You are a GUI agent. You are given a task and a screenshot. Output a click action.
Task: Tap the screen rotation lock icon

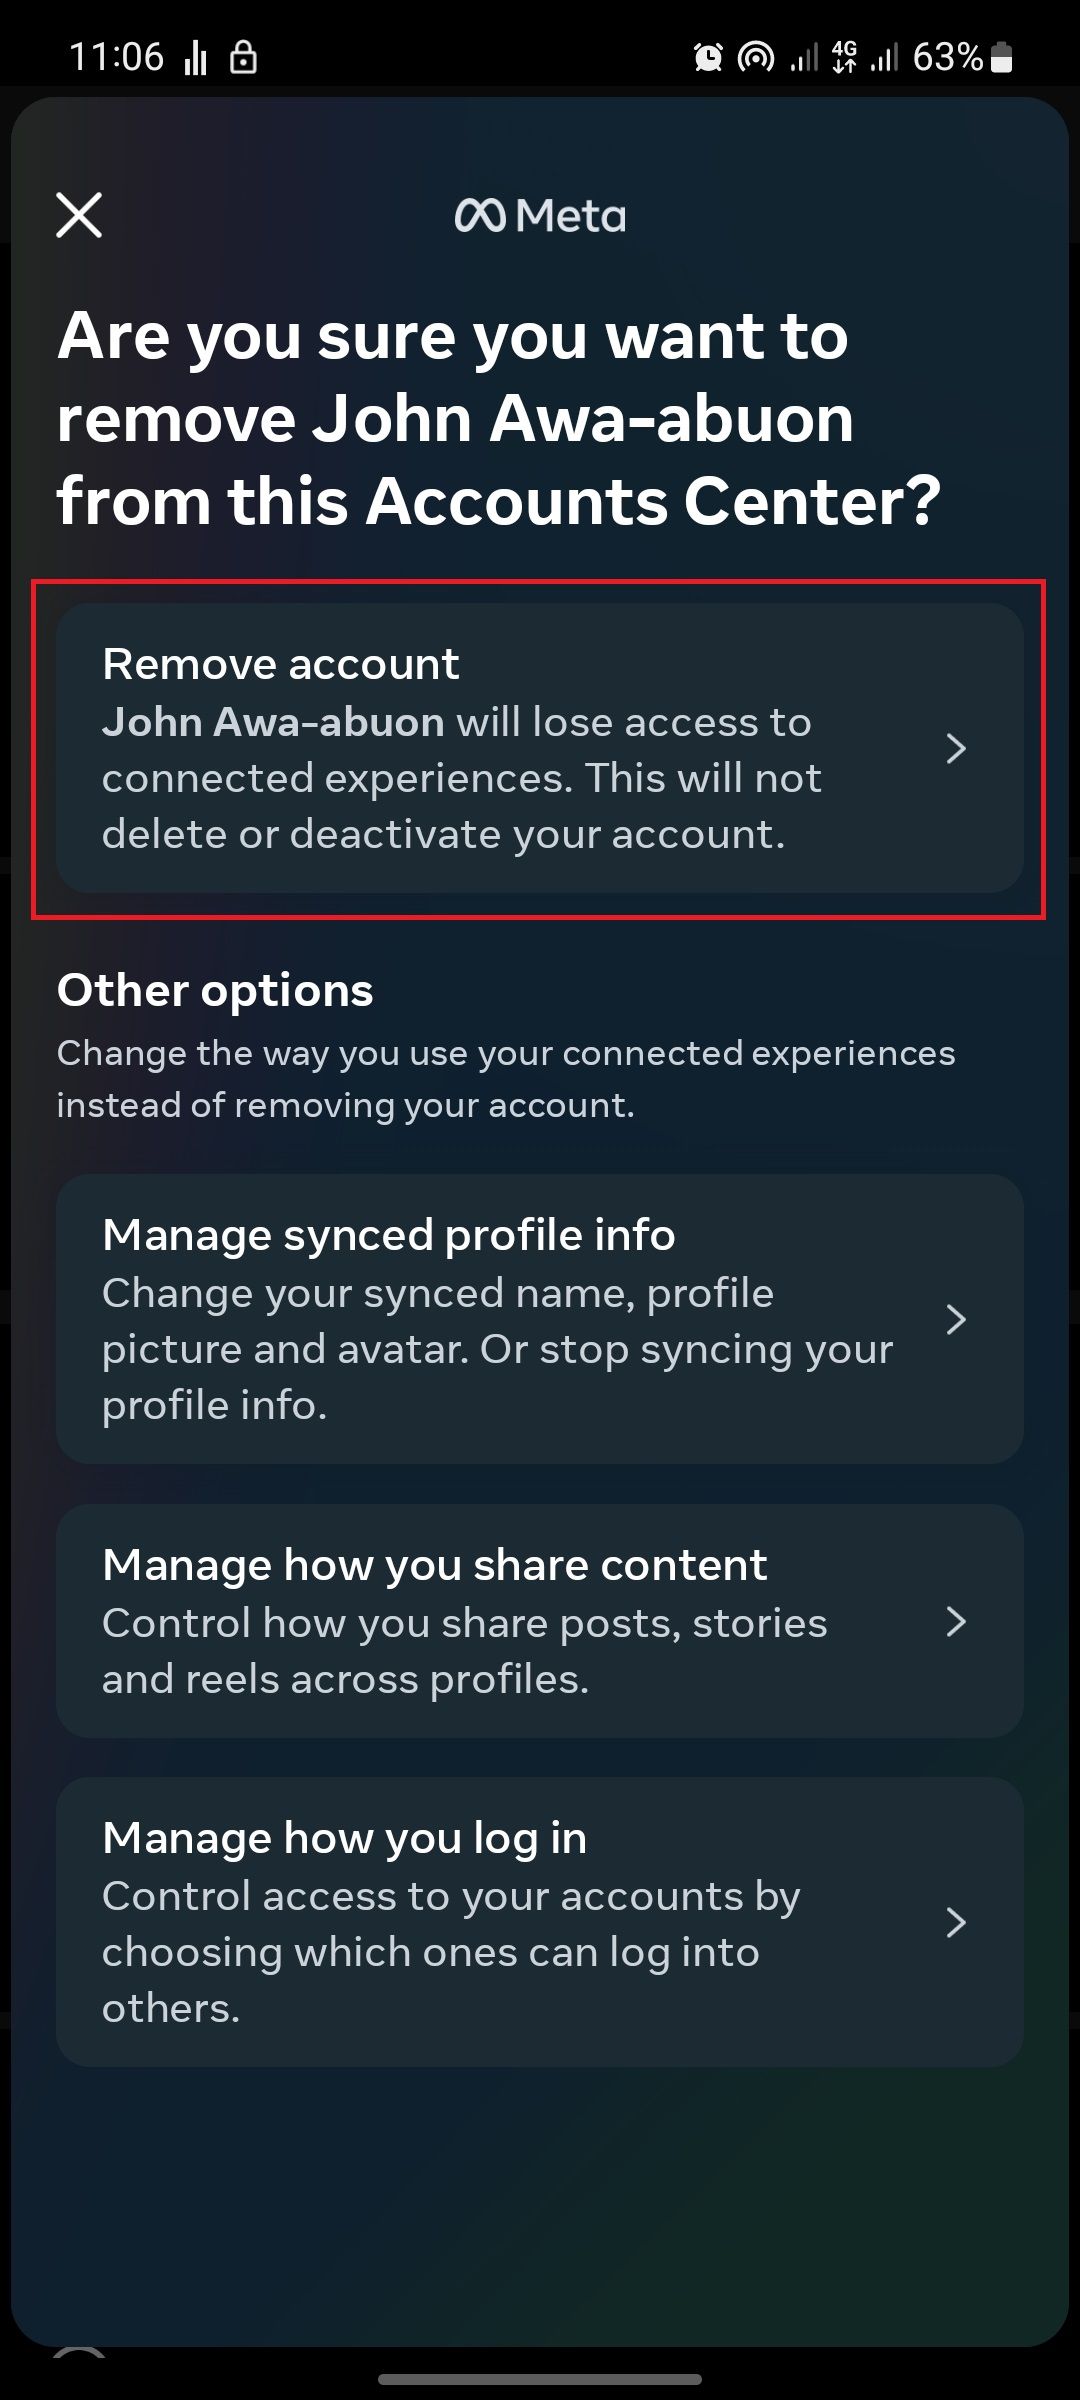pos(243,57)
